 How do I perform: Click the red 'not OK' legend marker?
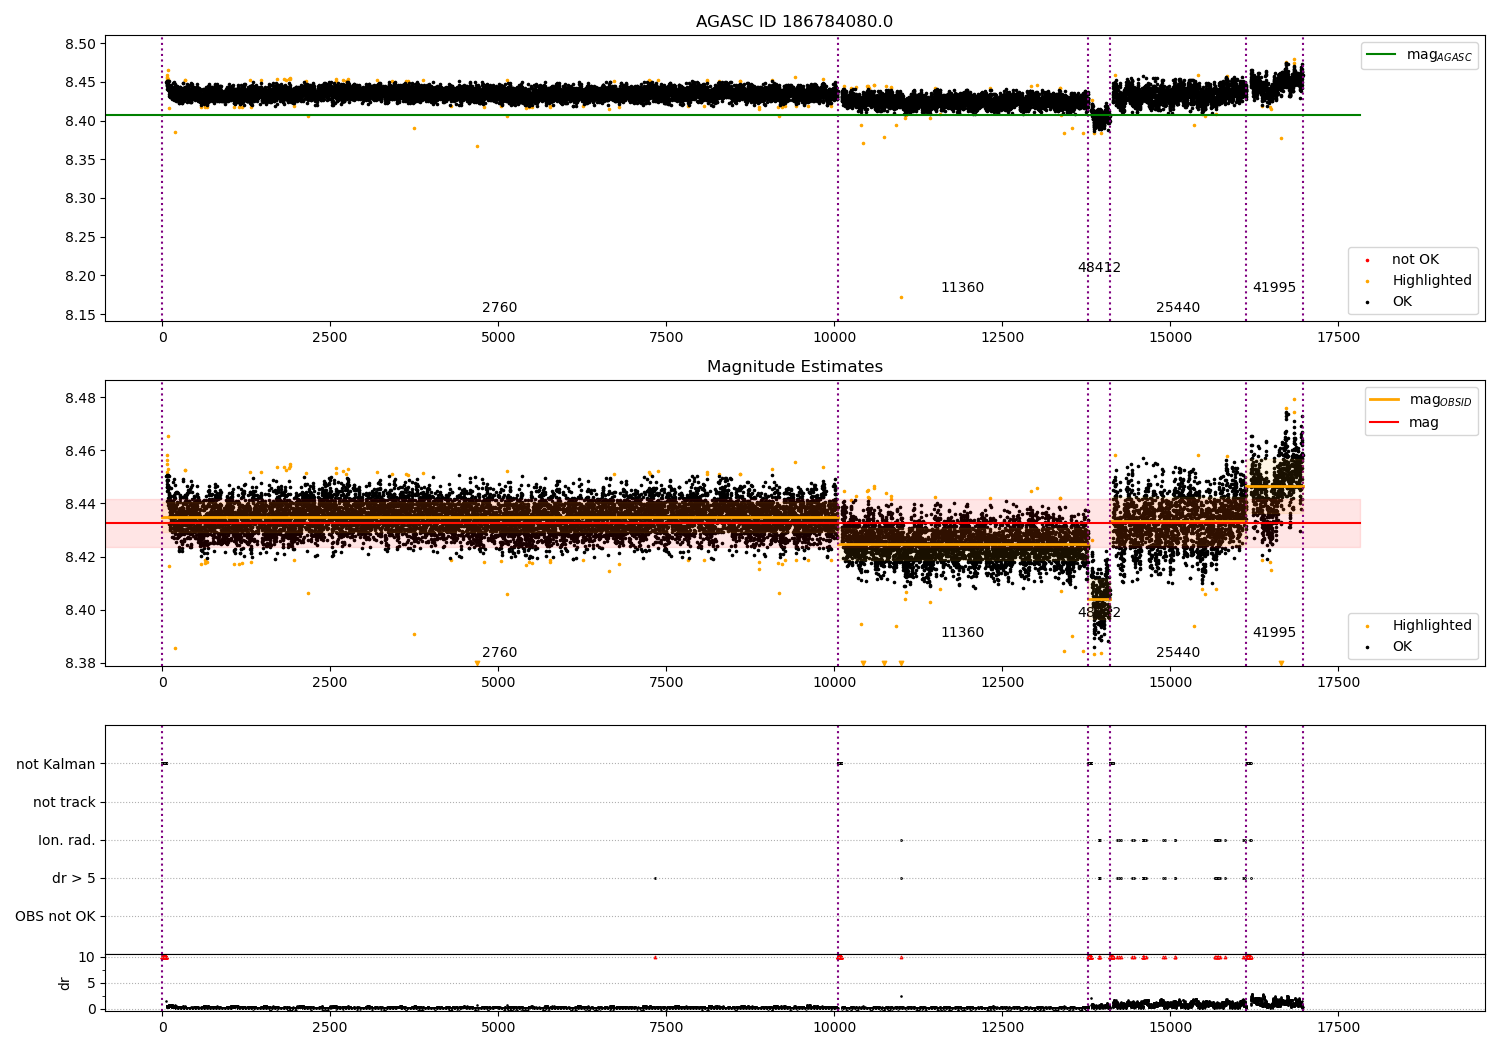[1367, 260]
